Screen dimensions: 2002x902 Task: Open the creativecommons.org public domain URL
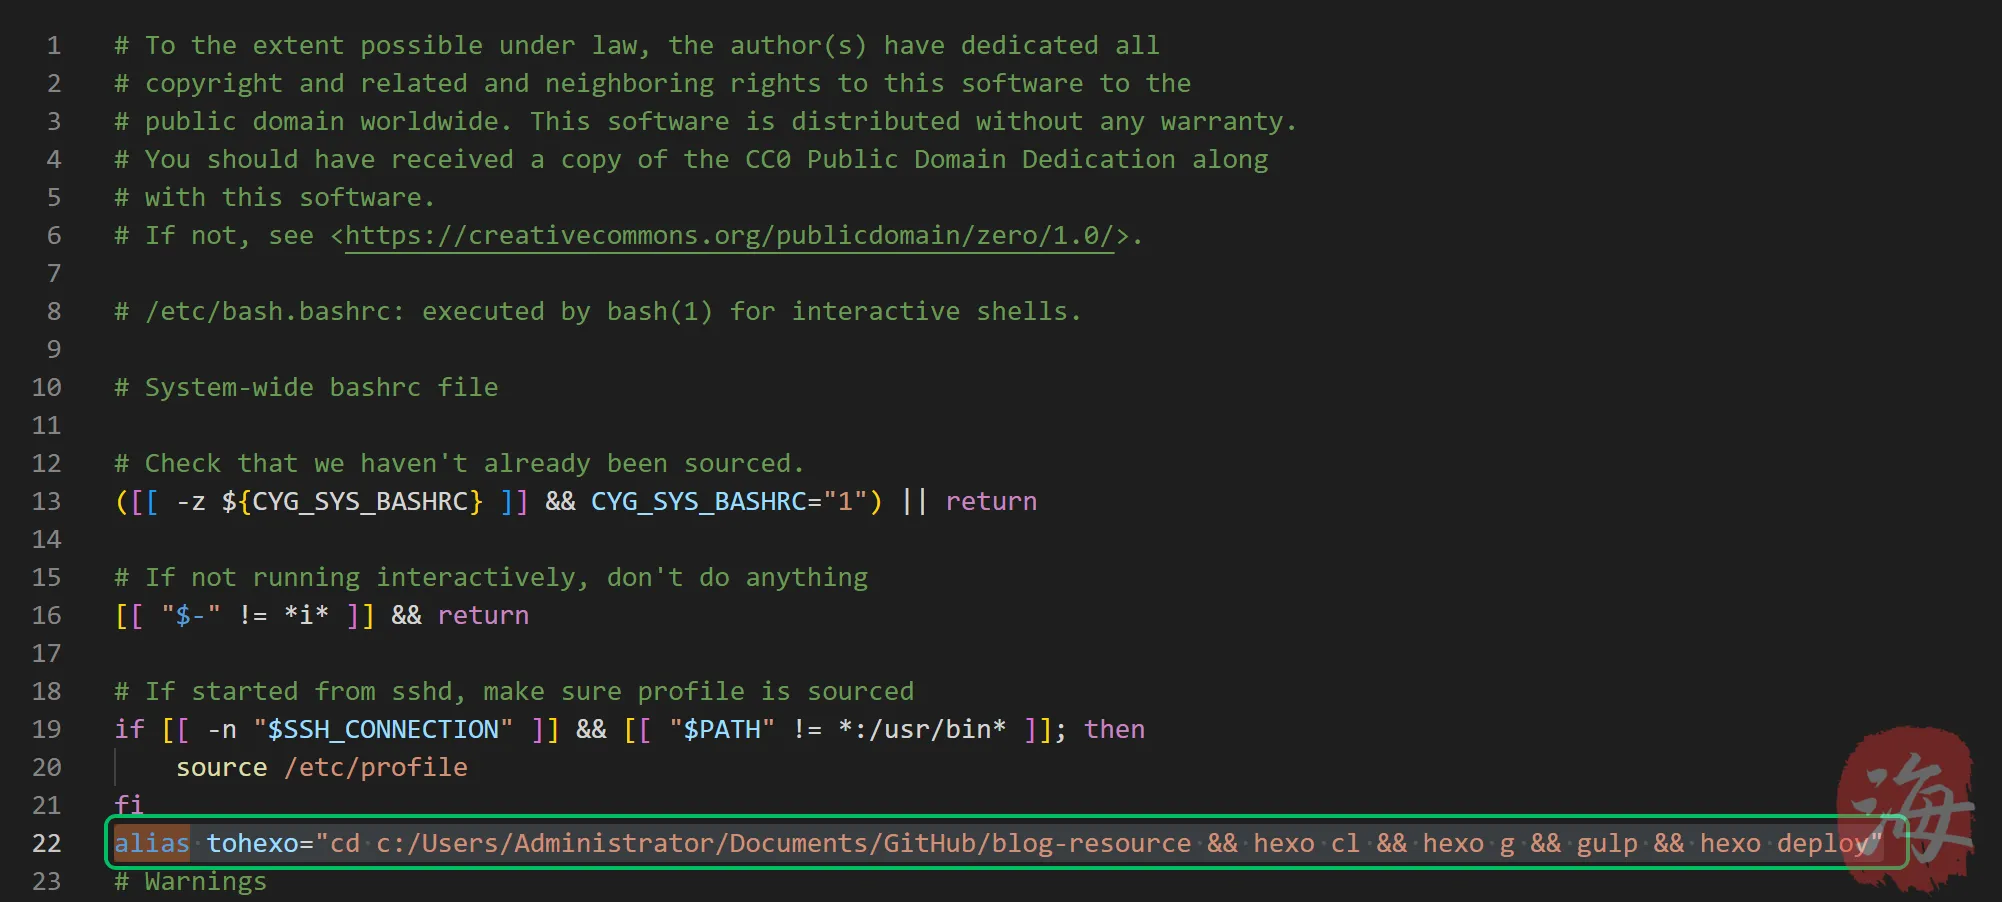729,236
